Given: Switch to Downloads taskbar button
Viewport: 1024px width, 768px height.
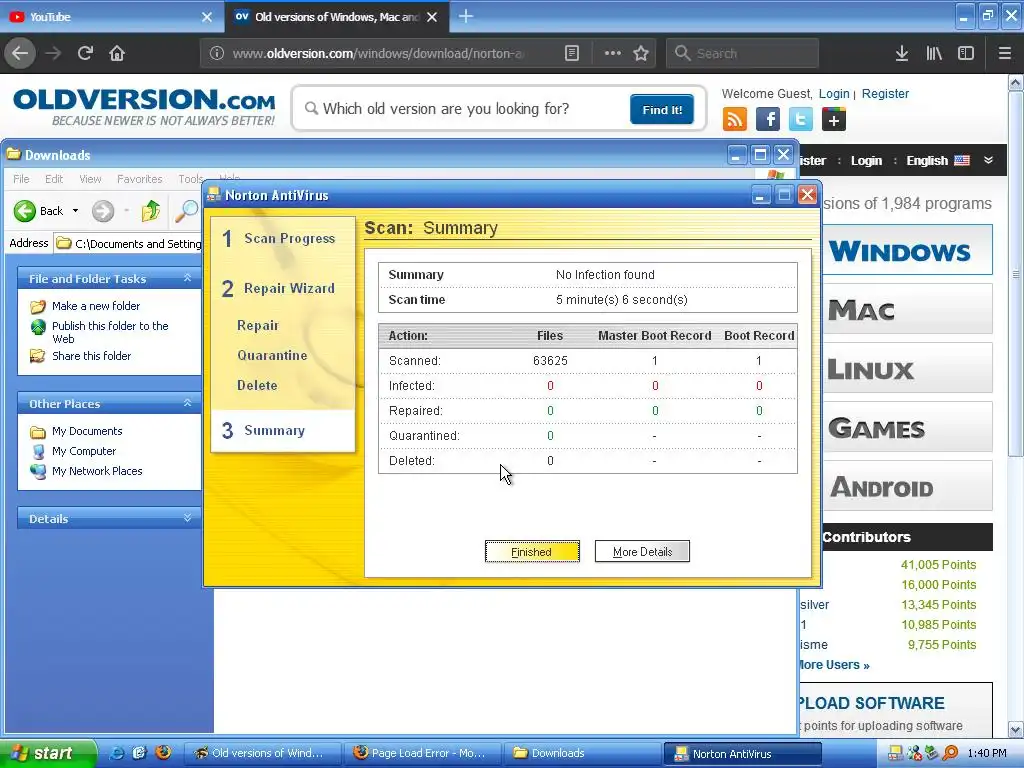Looking at the screenshot, I should 581,753.
